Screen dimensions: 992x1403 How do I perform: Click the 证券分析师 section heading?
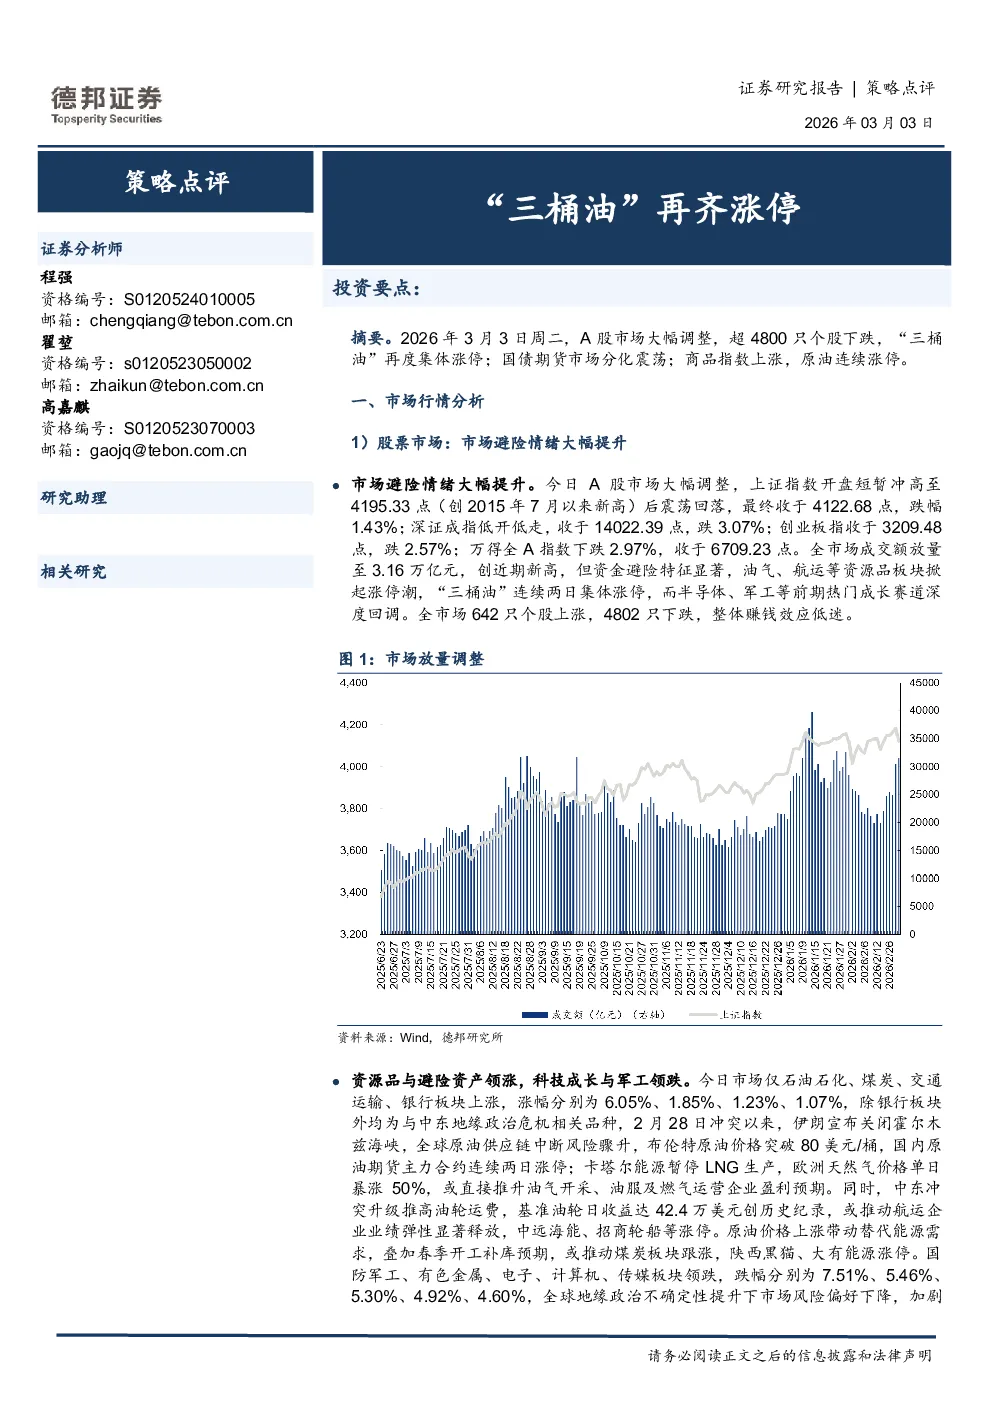(x=81, y=249)
